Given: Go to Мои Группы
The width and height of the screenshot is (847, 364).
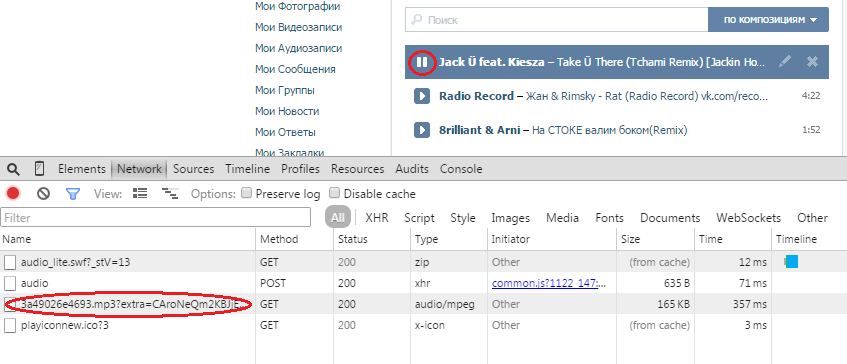Looking at the screenshot, I should 285,90.
